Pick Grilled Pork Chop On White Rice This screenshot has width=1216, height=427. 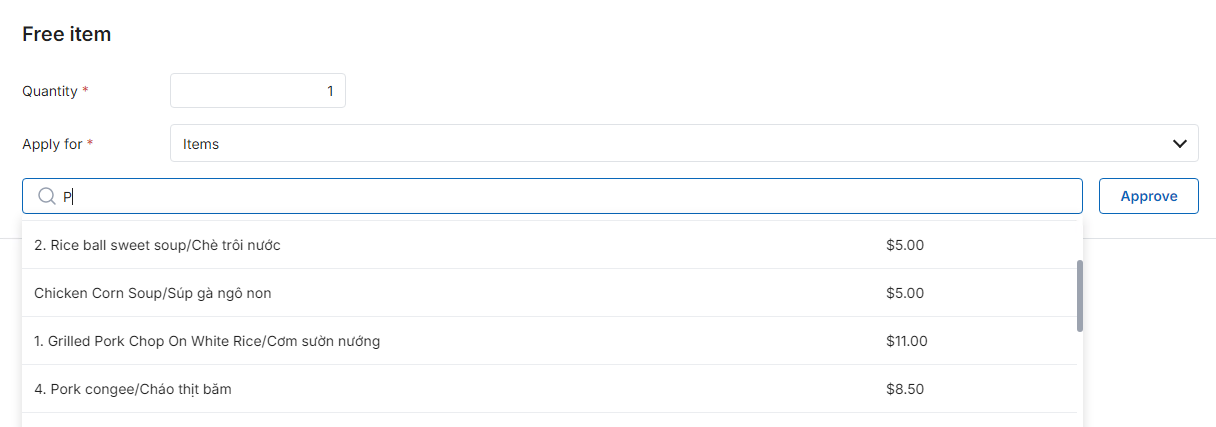click(x=549, y=341)
